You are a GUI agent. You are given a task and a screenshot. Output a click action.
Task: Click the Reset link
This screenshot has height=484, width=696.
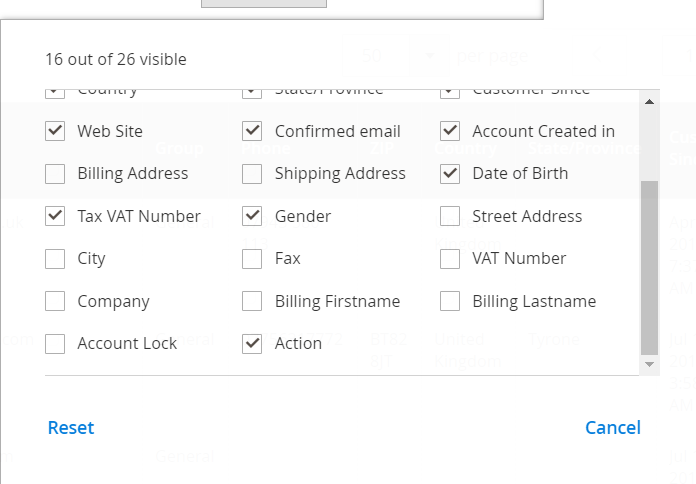(71, 428)
